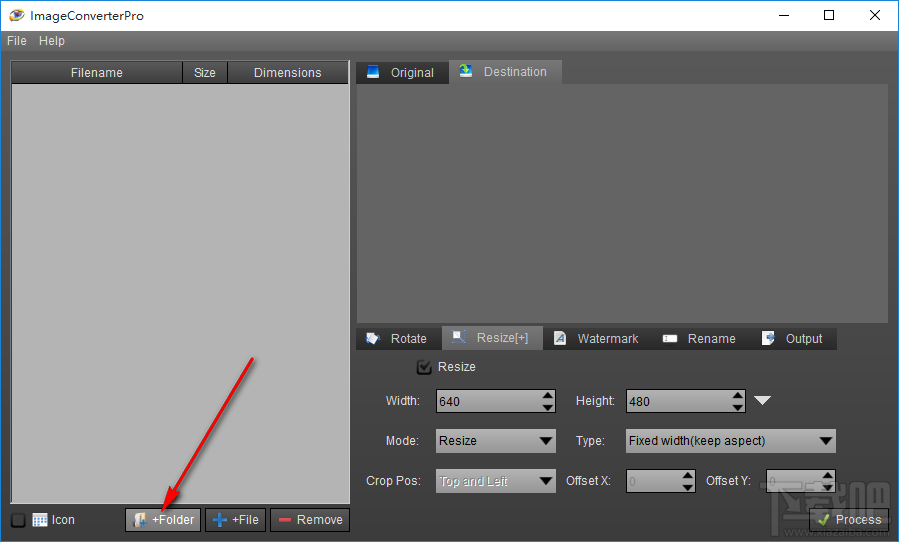Expand the Type dropdown
The height and width of the screenshot is (542, 899).
click(x=730, y=441)
